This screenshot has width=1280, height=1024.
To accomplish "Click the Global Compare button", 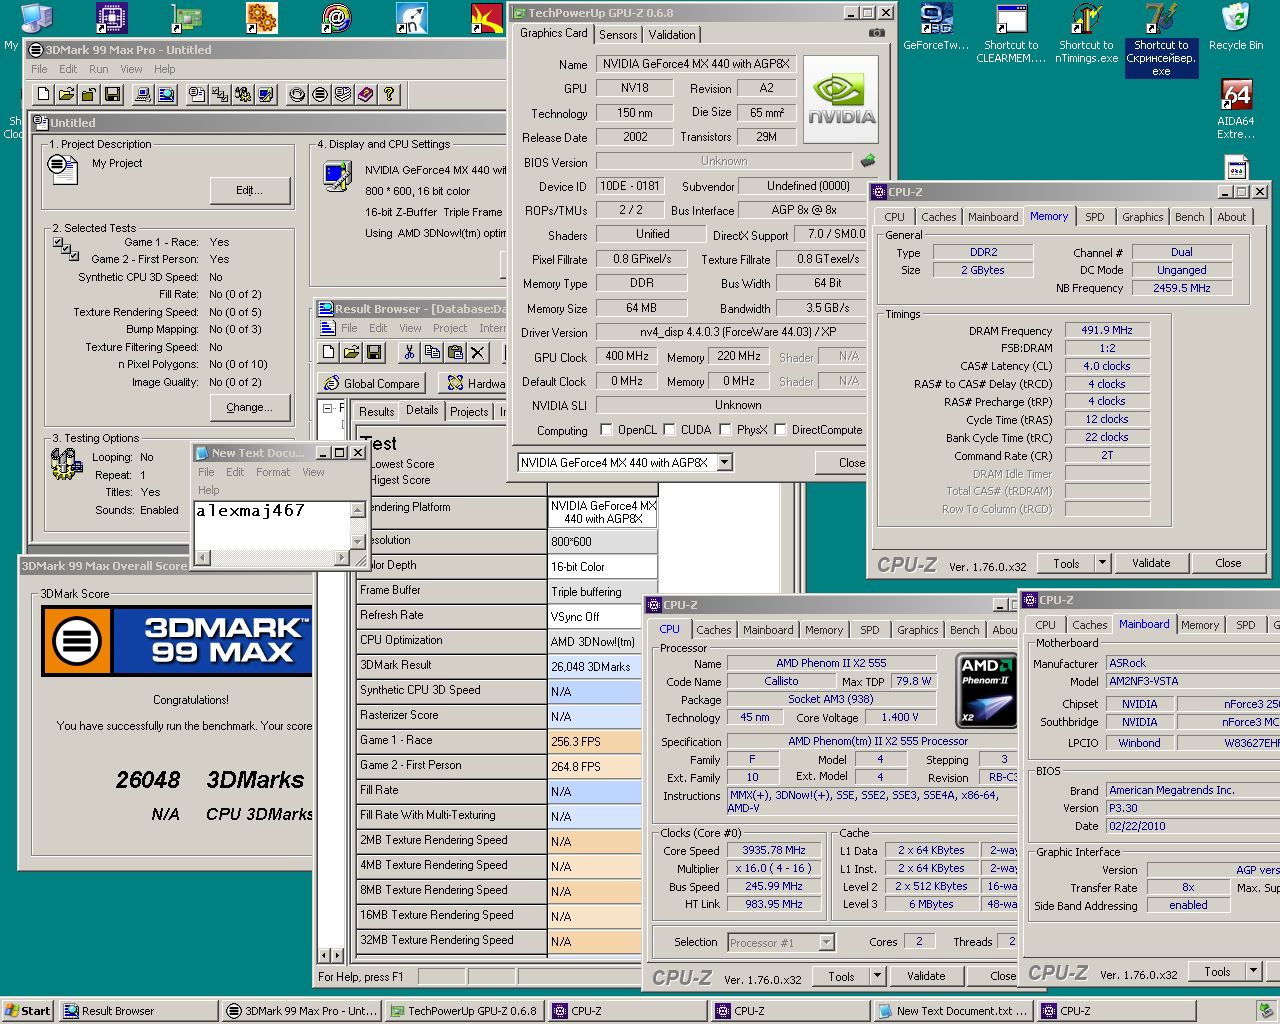I will [372, 383].
